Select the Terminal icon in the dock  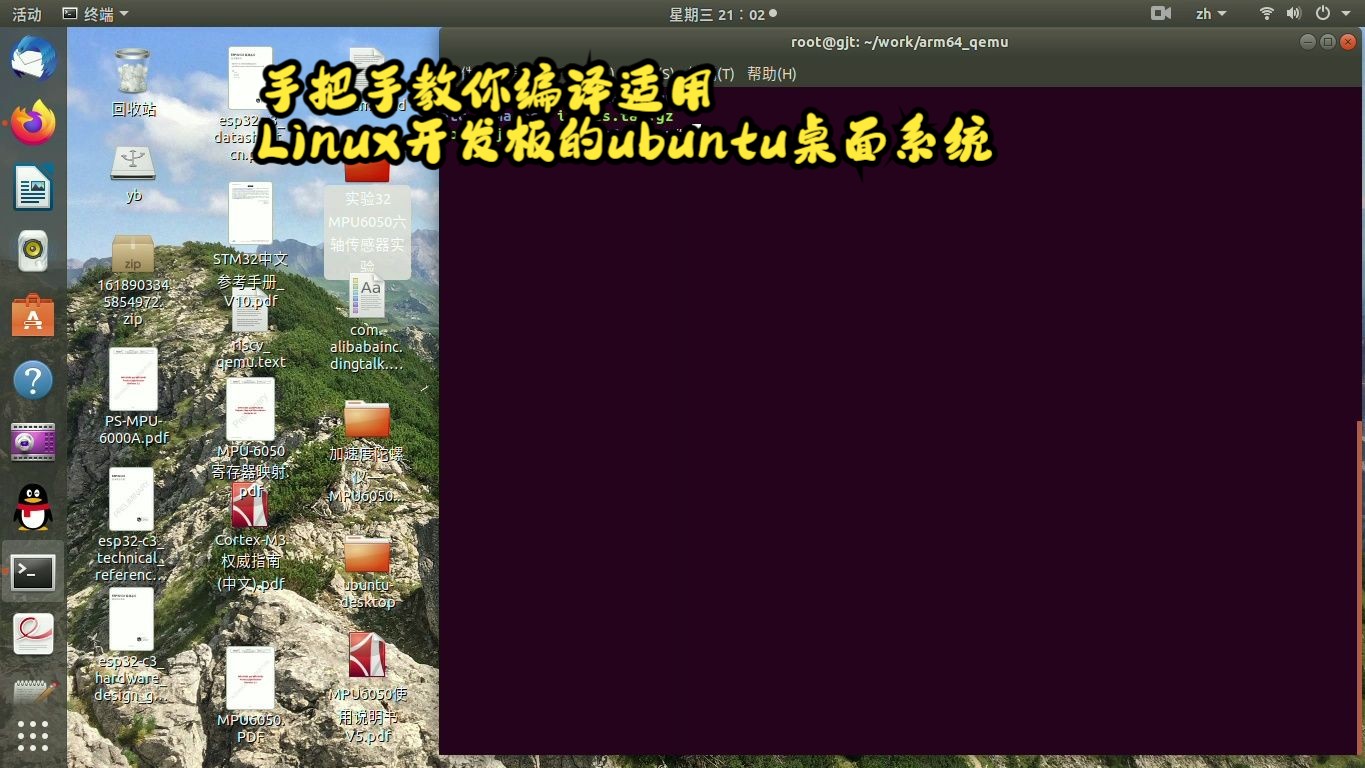[33, 572]
